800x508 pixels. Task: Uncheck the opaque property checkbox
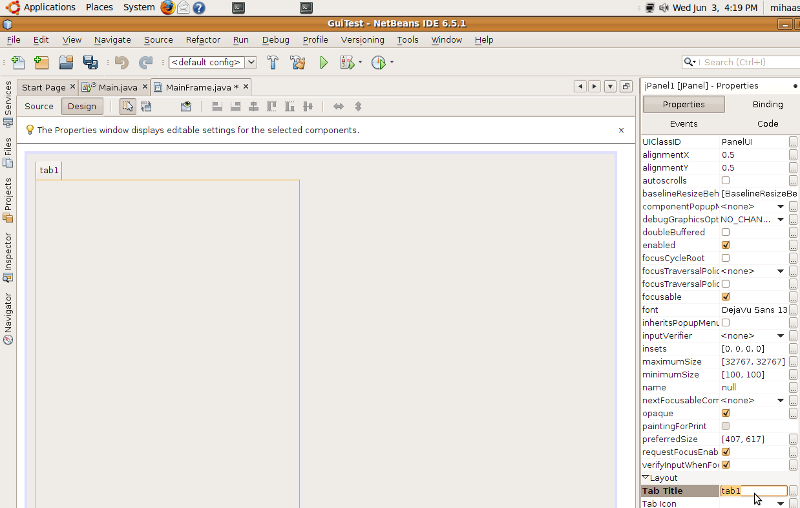(726, 413)
